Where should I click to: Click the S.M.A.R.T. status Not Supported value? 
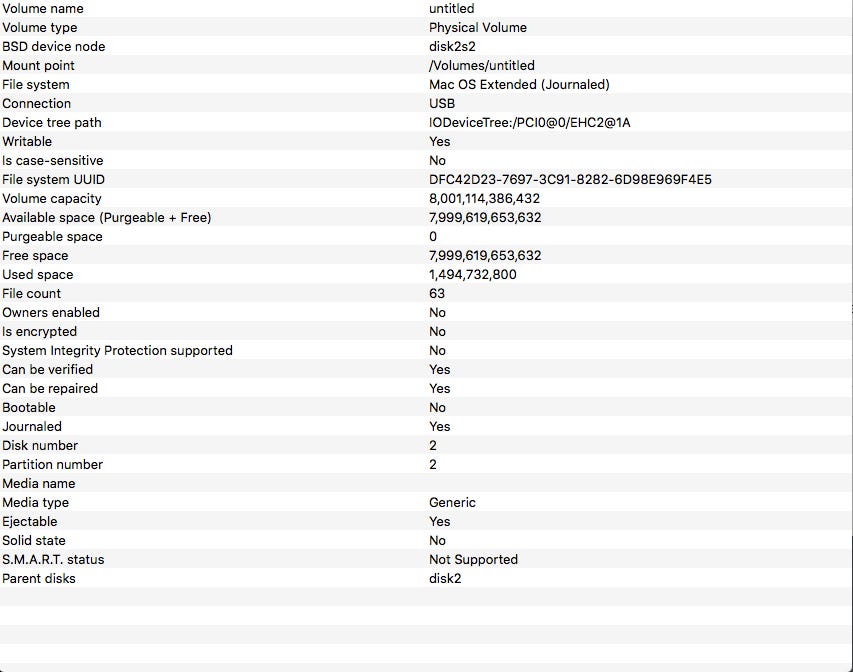click(473, 560)
